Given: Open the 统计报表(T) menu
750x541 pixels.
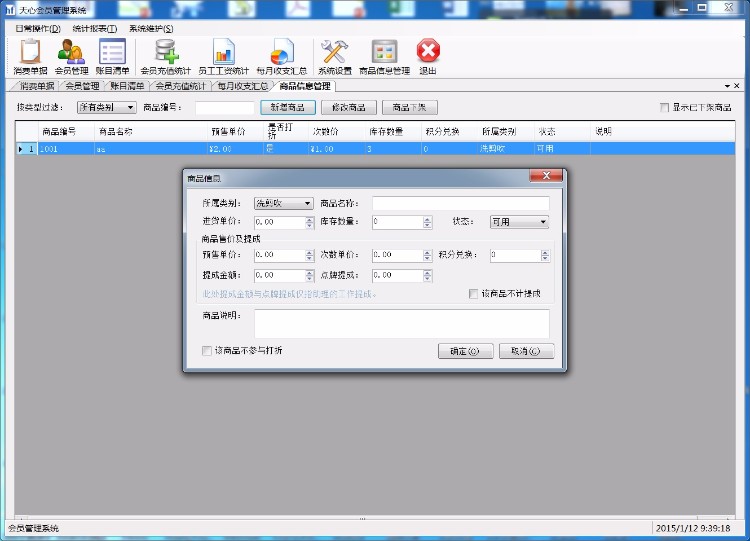Looking at the screenshot, I should (x=95, y=29).
